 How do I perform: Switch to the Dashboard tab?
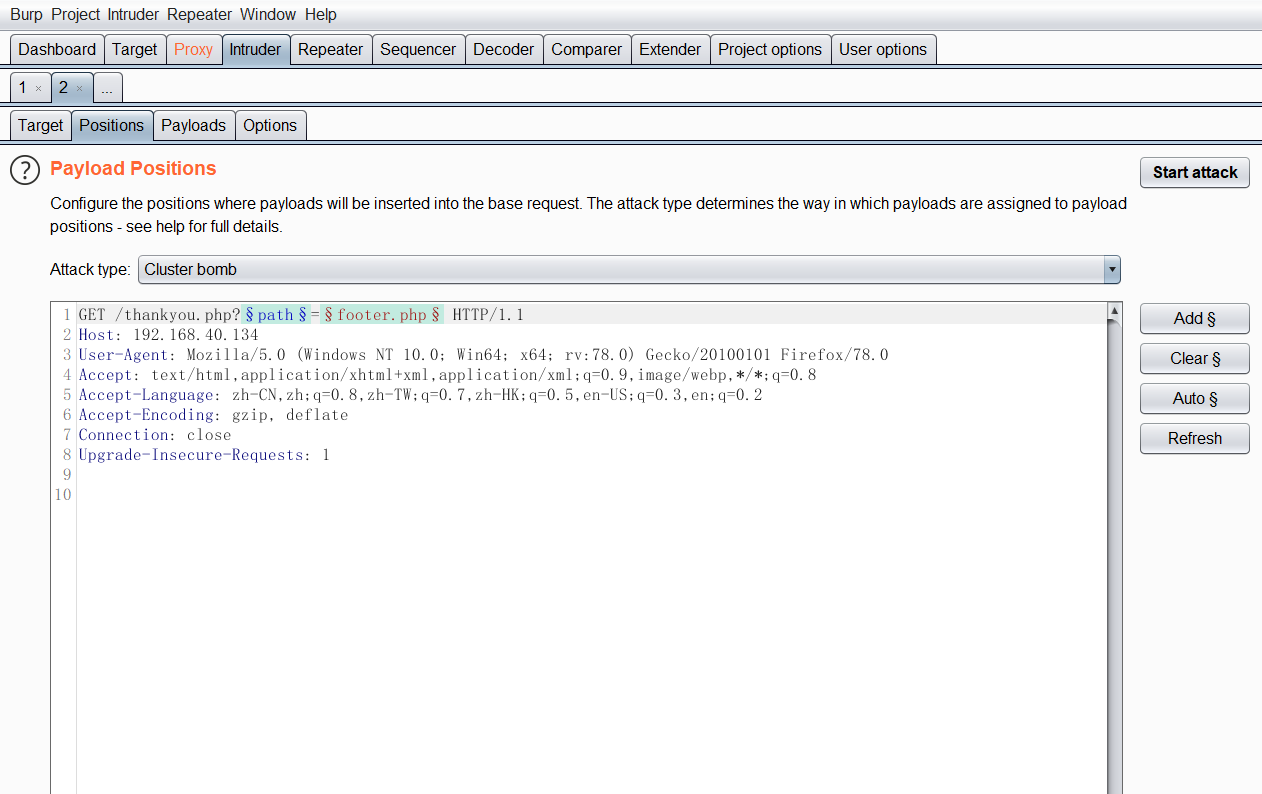(x=57, y=49)
